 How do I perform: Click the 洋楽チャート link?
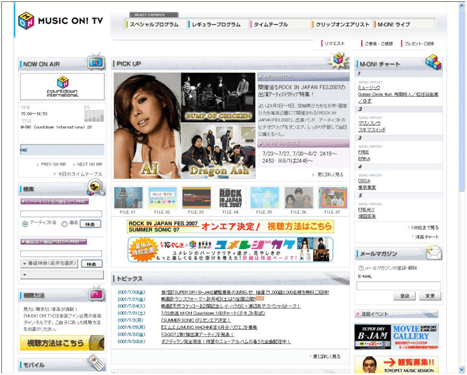click(425, 237)
